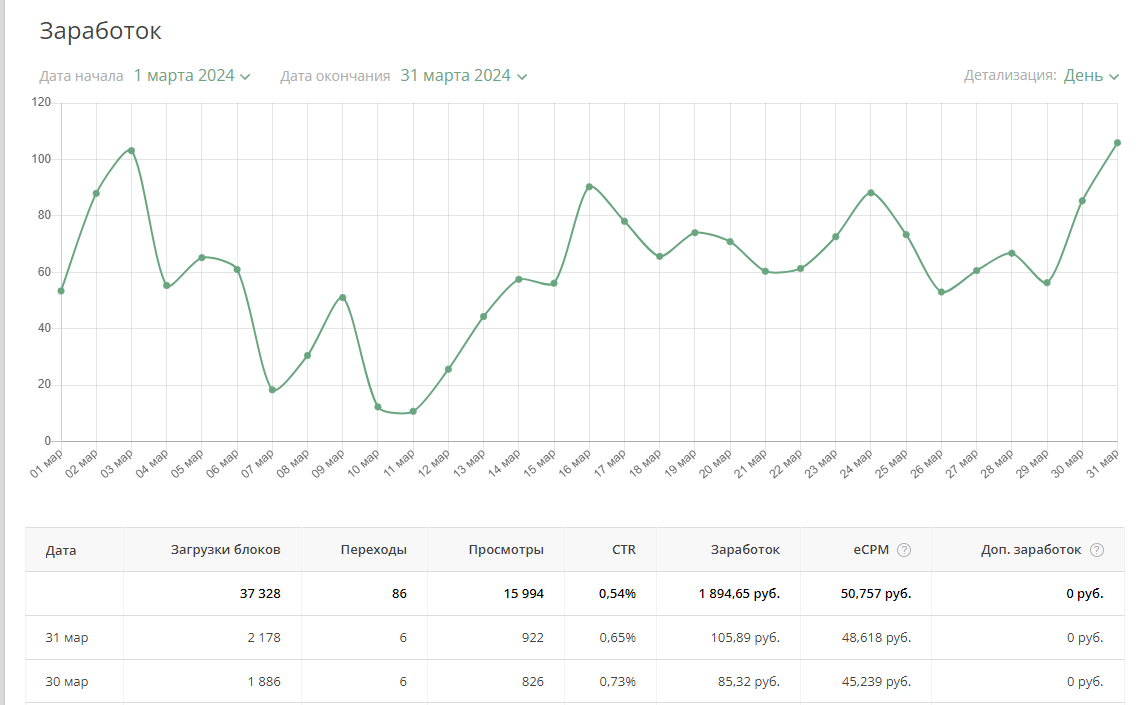
Task: Click the Доп. заработок help icon
Action: click(x=1097, y=550)
